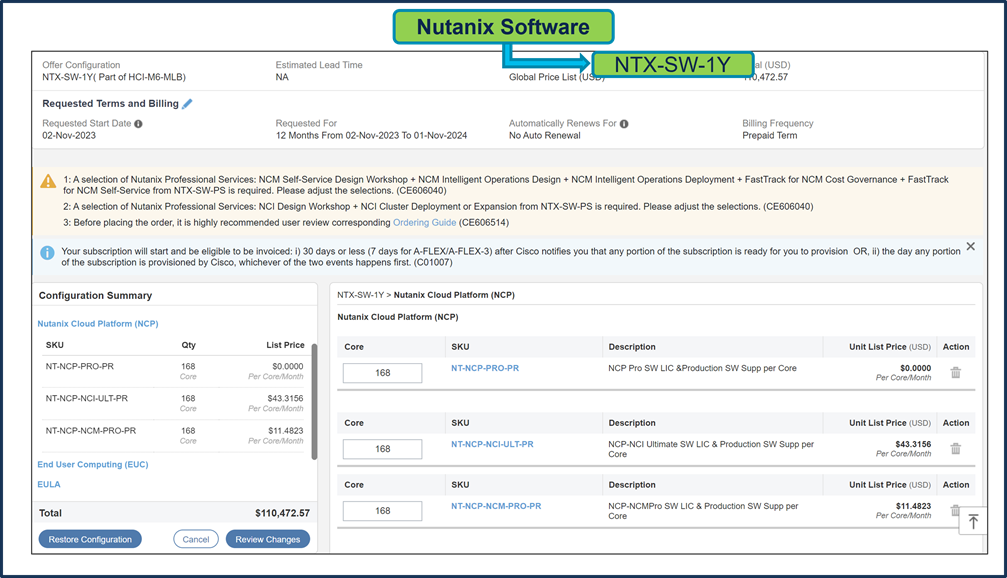1007x578 pixels.
Task: Jump to top with arrow button
Action: (973, 521)
